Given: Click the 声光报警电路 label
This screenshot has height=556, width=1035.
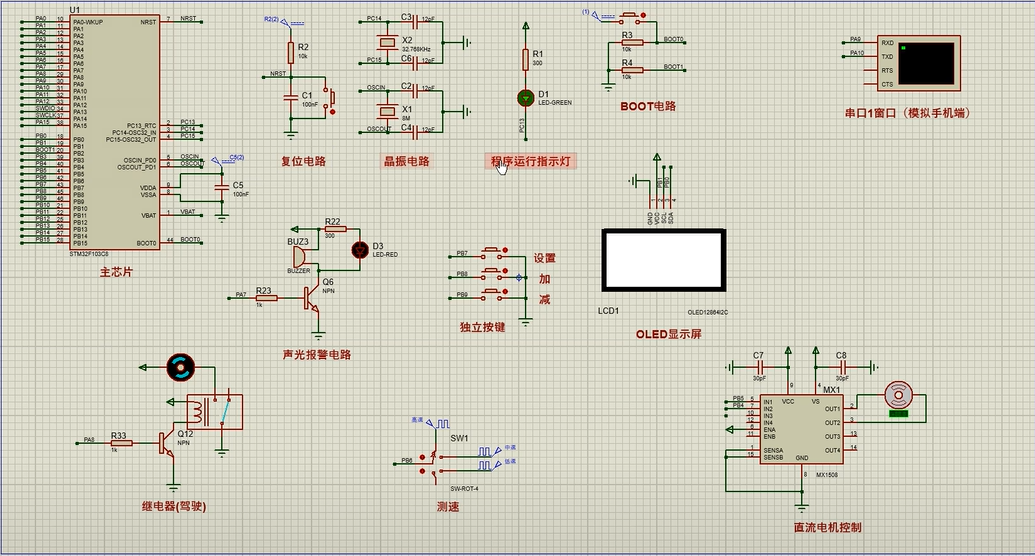Looking at the screenshot, I should click(317, 355).
